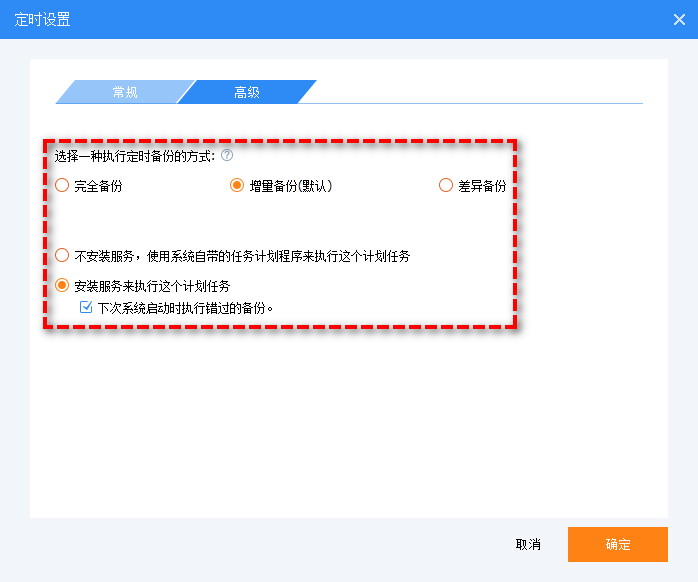
Task: Select the 不安装服务 task scheduler radio button
Action: (62, 255)
